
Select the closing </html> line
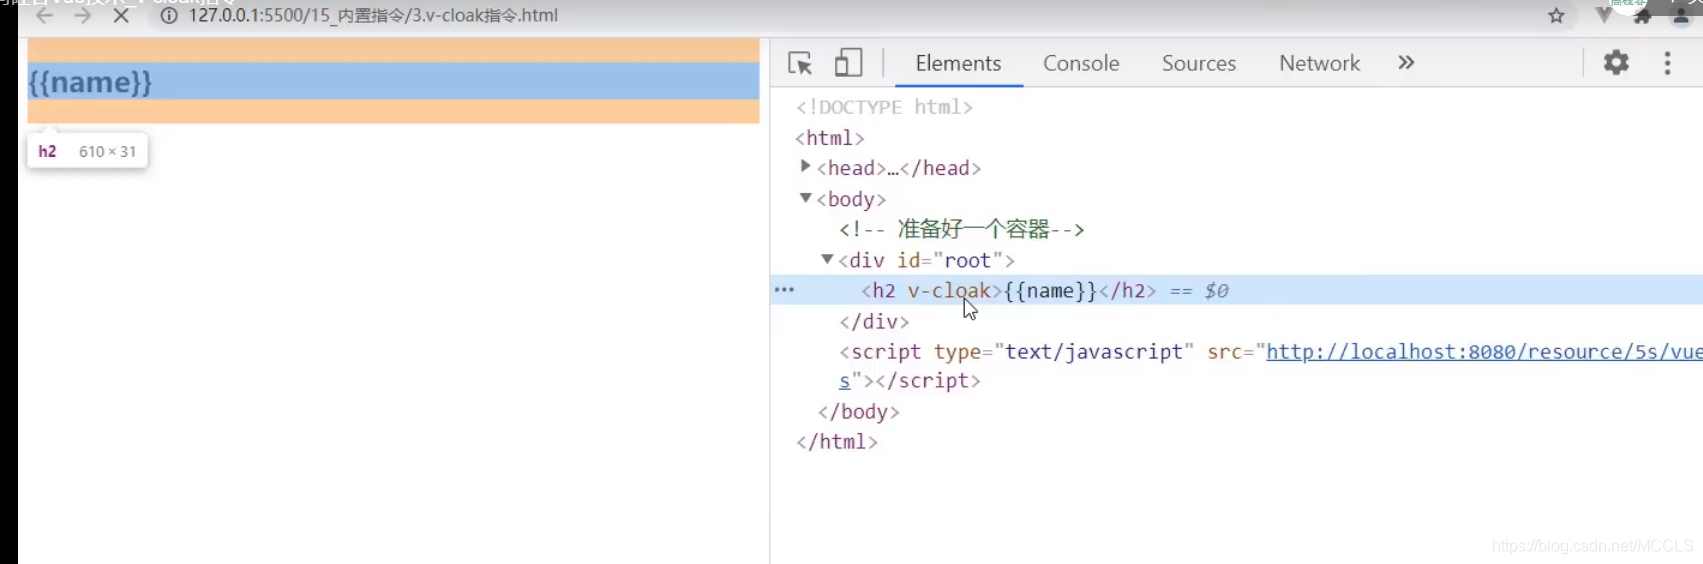[837, 442]
